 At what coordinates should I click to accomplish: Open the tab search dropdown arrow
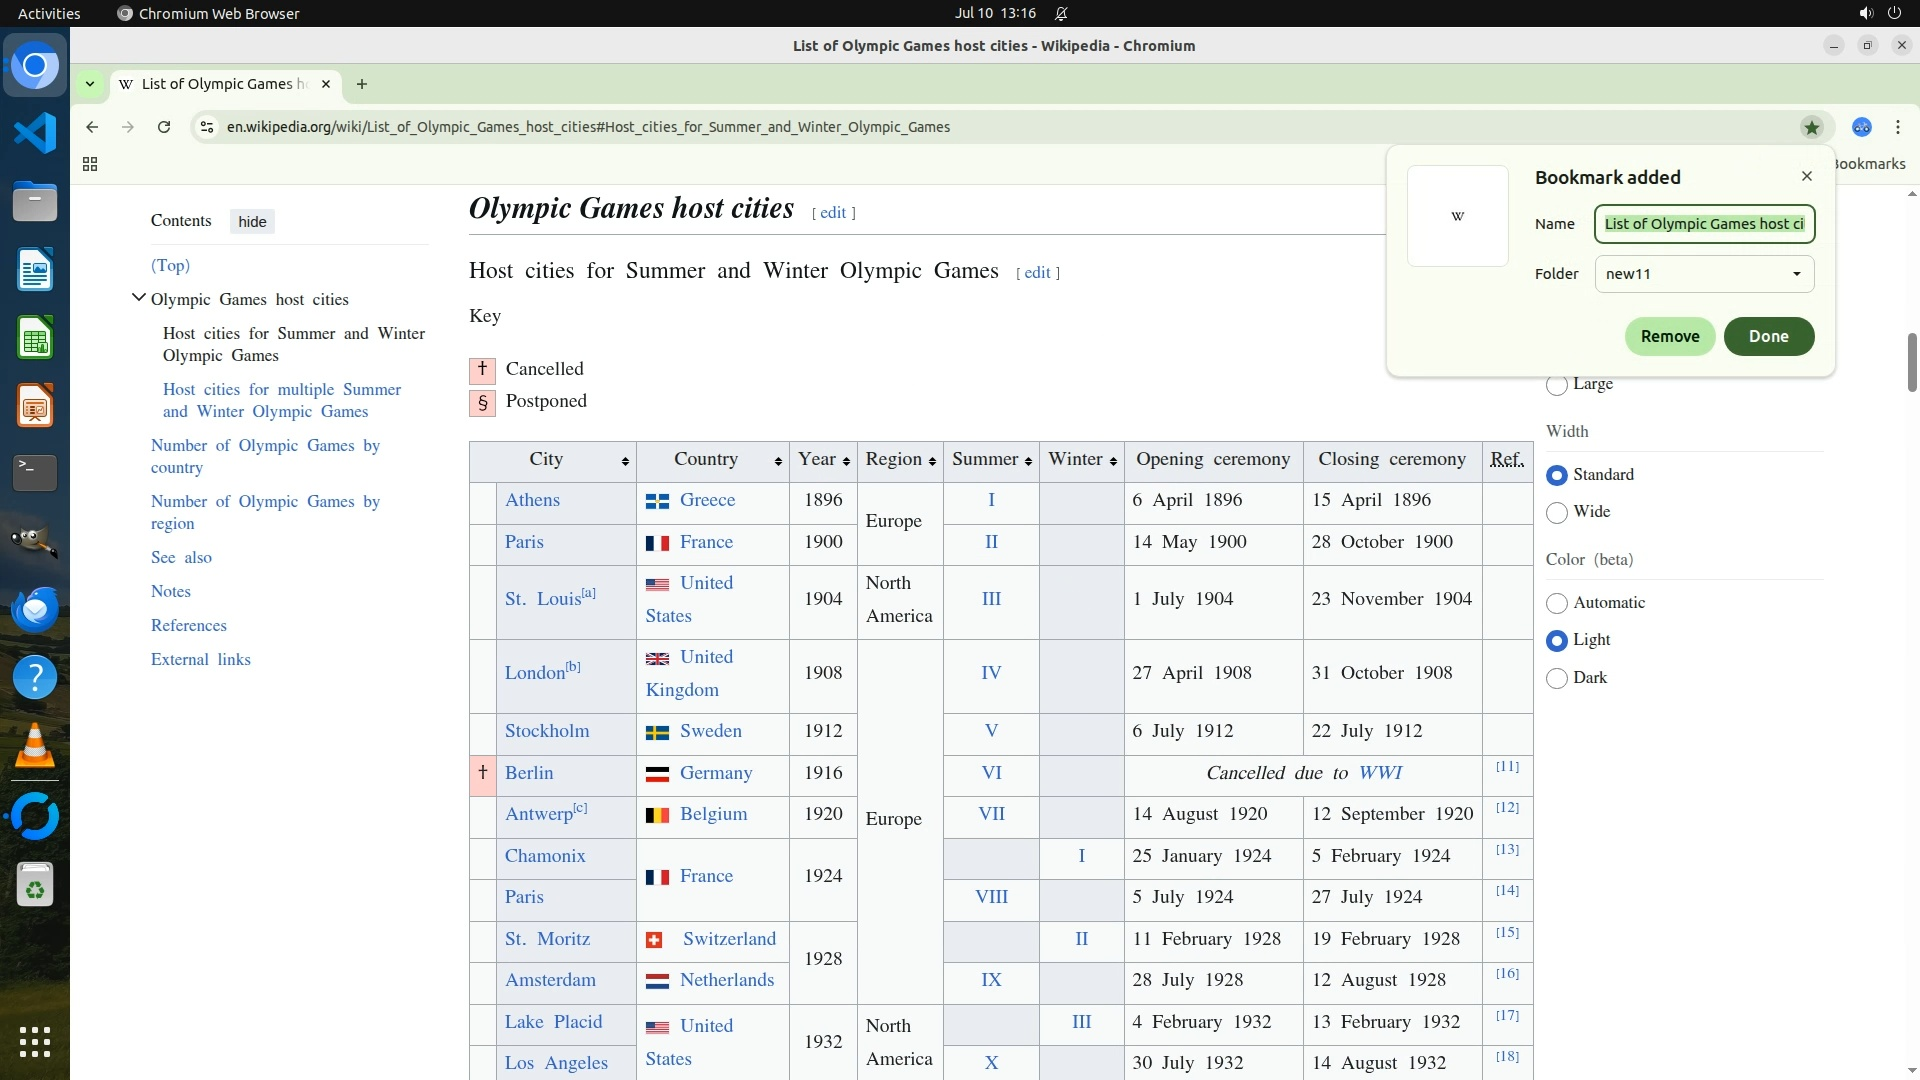(90, 84)
